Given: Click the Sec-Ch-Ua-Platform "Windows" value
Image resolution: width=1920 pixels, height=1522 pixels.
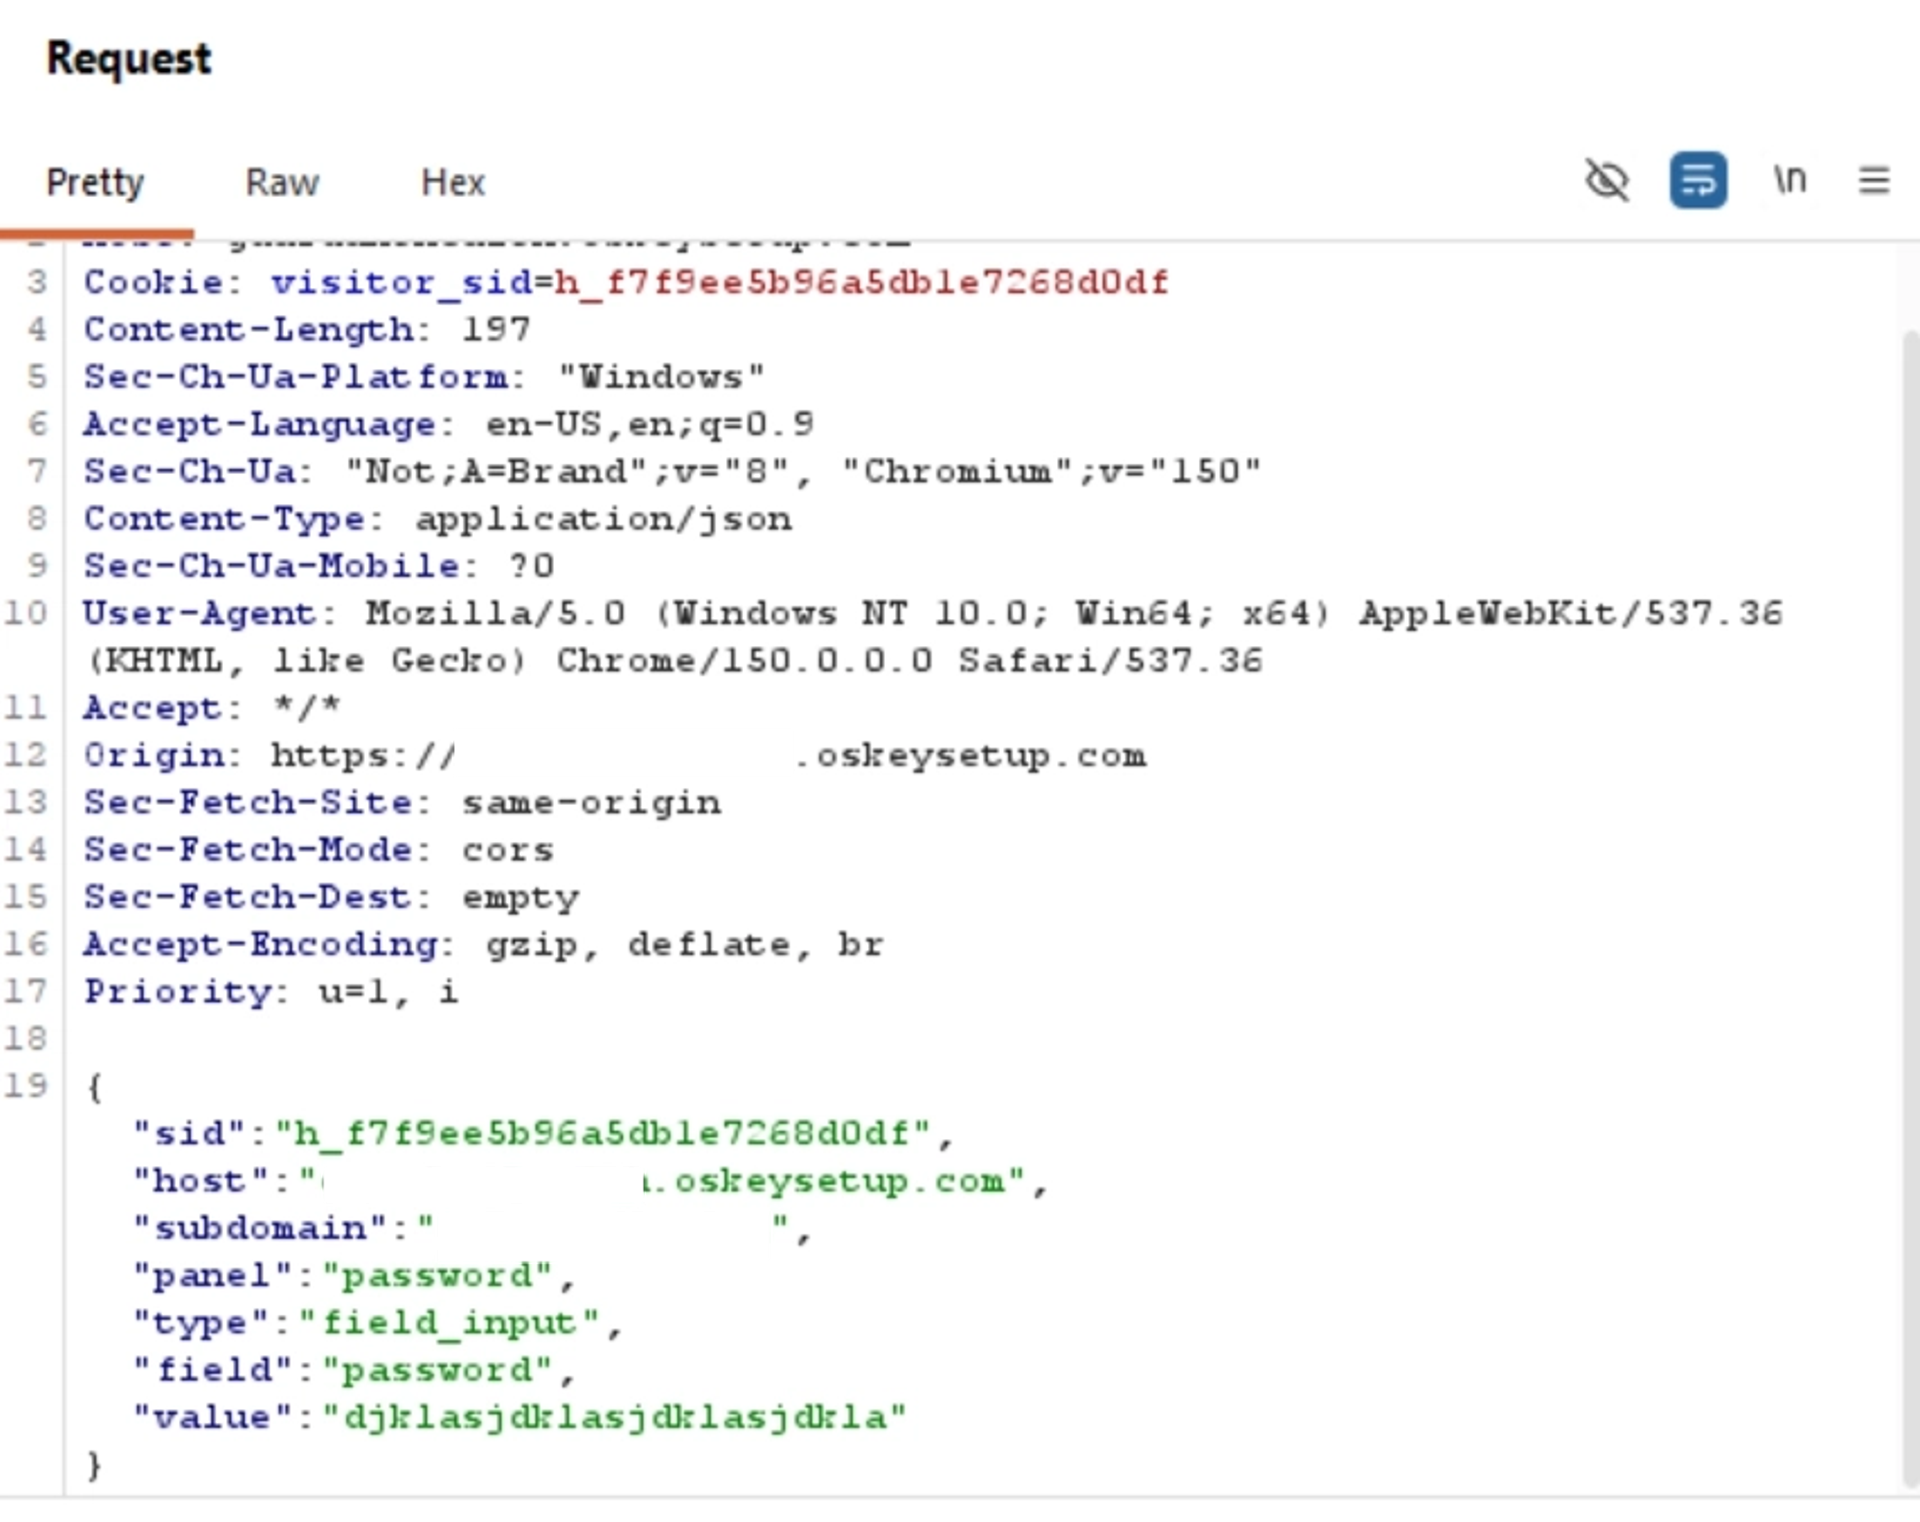Looking at the screenshot, I should coord(661,377).
